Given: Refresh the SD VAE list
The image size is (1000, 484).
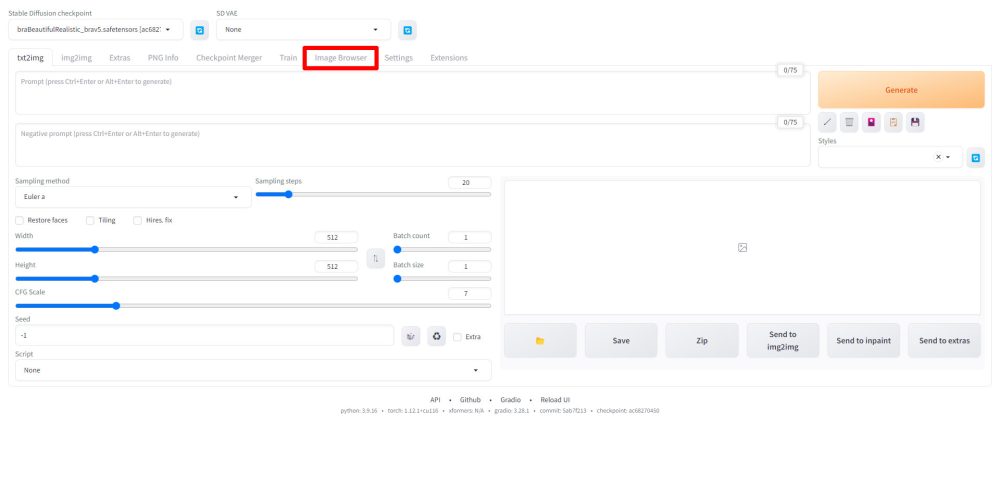Looking at the screenshot, I should pyautogui.click(x=407, y=31).
